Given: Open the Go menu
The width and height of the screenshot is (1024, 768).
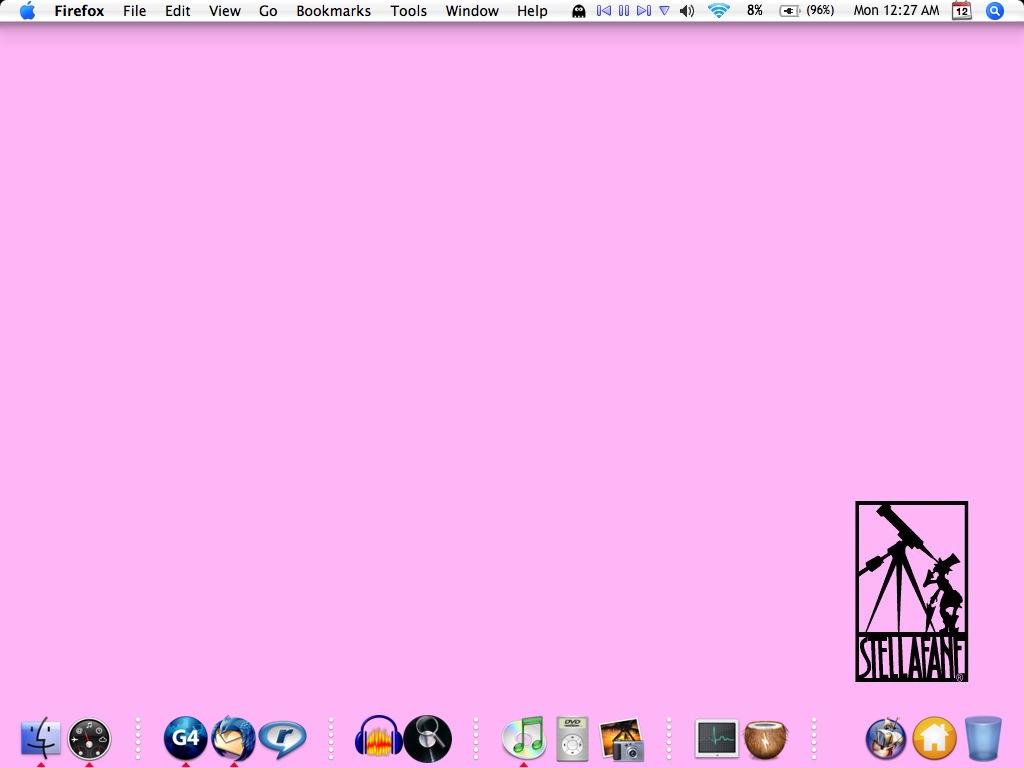Looking at the screenshot, I should [x=268, y=11].
